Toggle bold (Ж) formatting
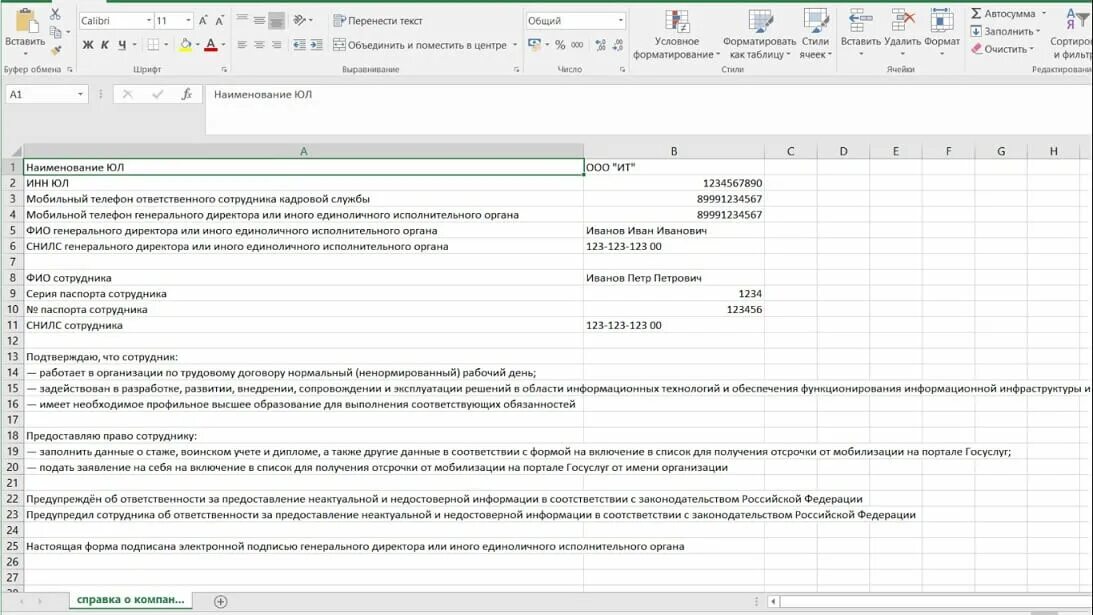 click(x=88, y=45)
